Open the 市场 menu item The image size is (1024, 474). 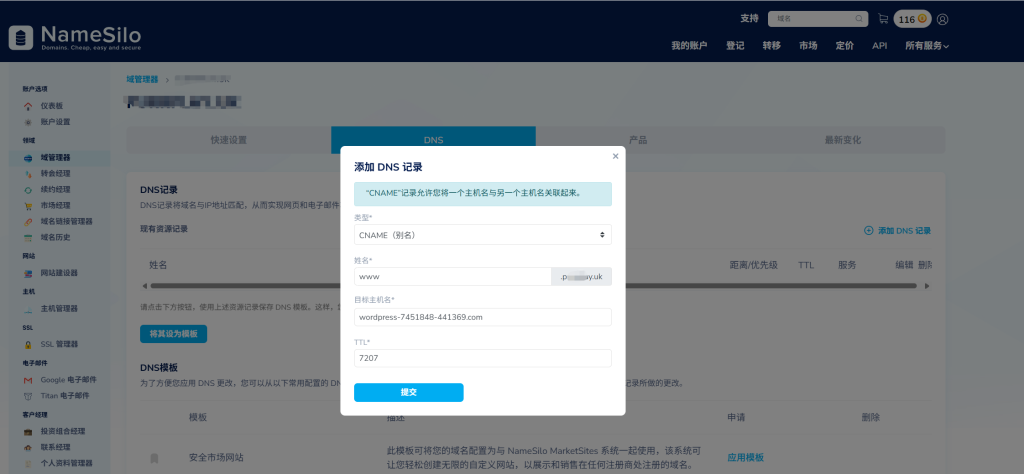pyautogui.click(x=808, y=46)
